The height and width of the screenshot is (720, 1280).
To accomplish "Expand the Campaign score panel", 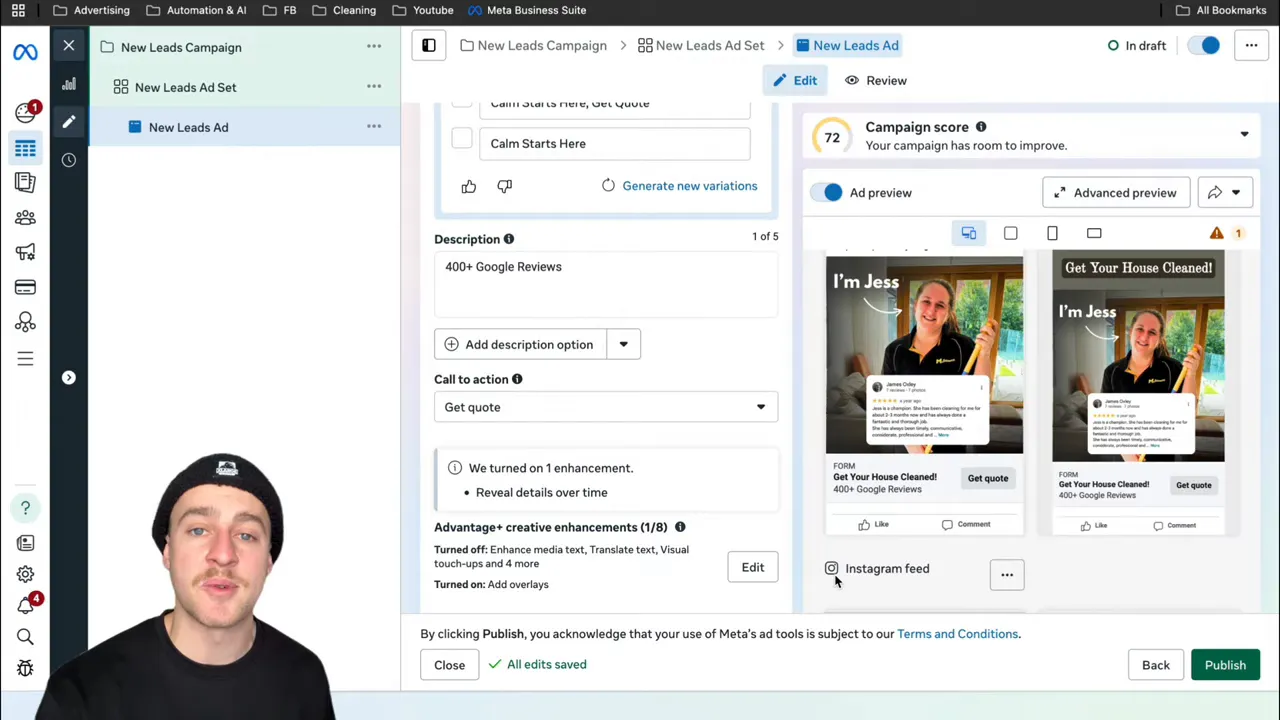I will [x=1244, y=135].
